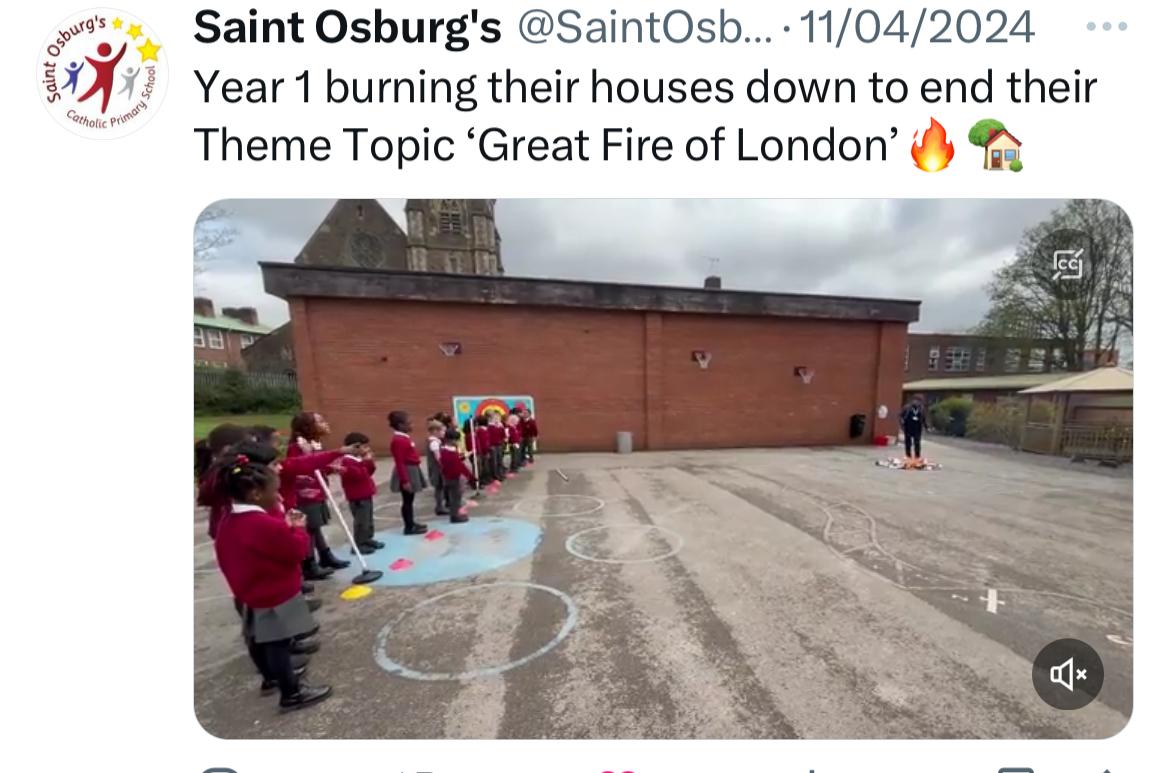Click the tweet text about Year 1
The image size is (1170, 773).
(645, 116)
